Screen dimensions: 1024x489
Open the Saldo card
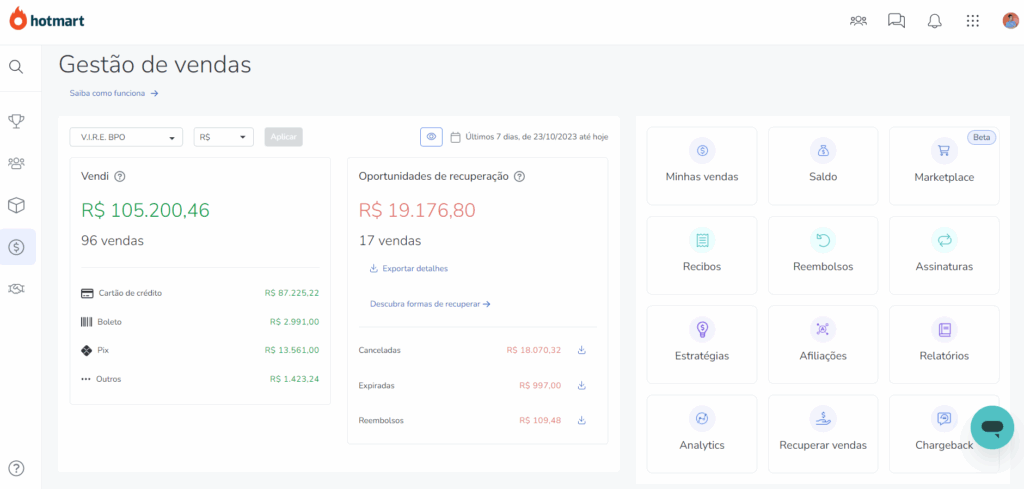coord(823,166)
